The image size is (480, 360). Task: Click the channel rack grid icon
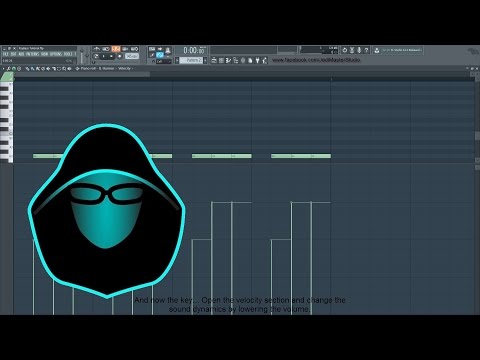click(221, 60)
